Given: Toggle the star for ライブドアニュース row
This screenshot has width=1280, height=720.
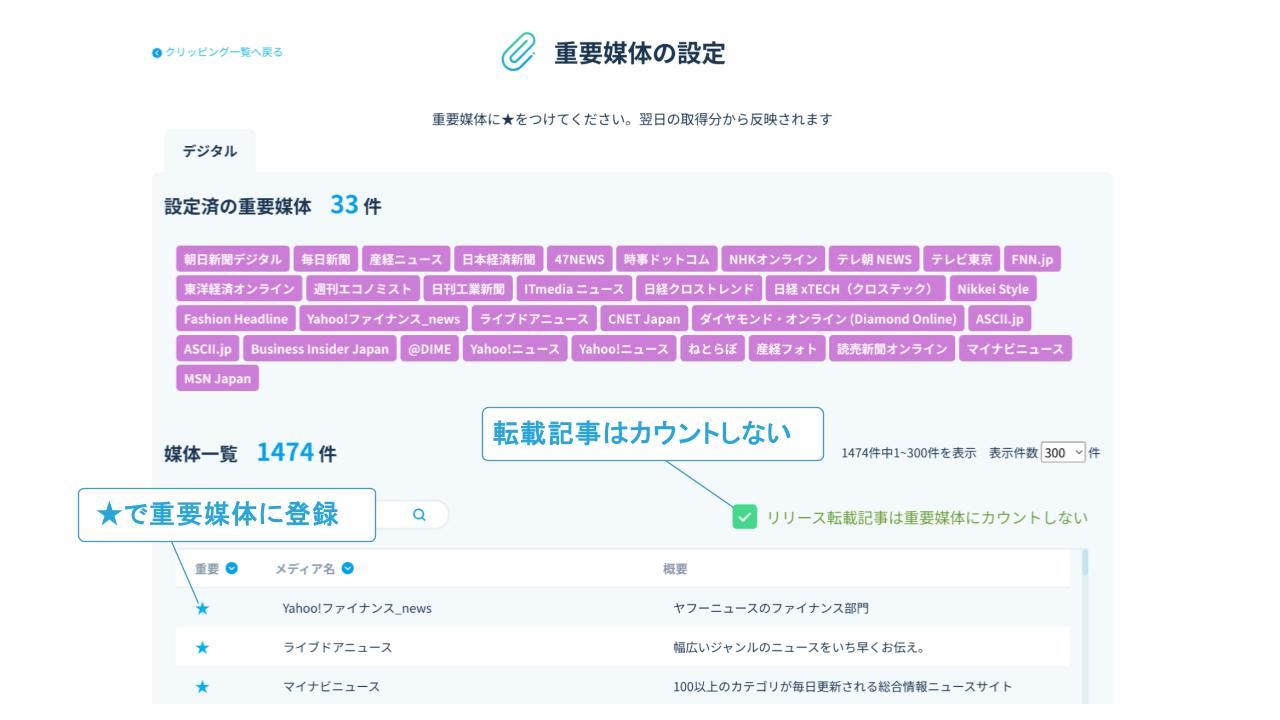Looking at the screenshot, I should coord(202,647).
